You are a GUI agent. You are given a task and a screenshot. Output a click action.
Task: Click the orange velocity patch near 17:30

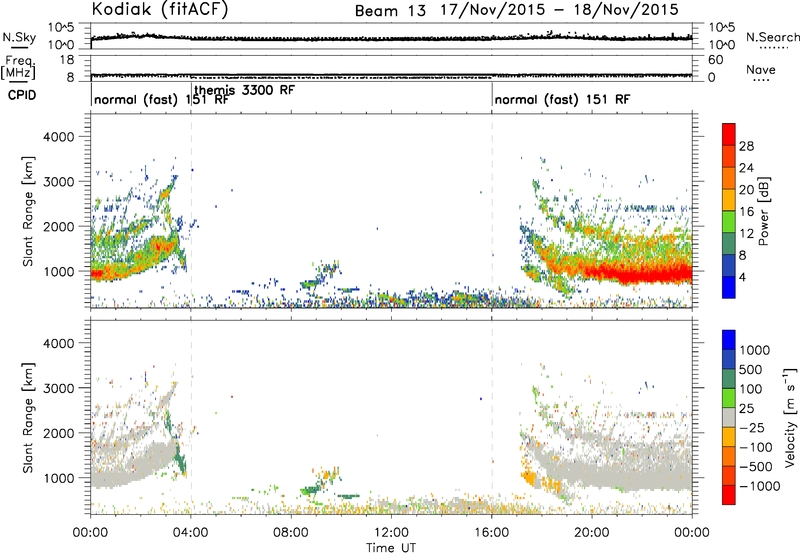[x=529, y=479]
